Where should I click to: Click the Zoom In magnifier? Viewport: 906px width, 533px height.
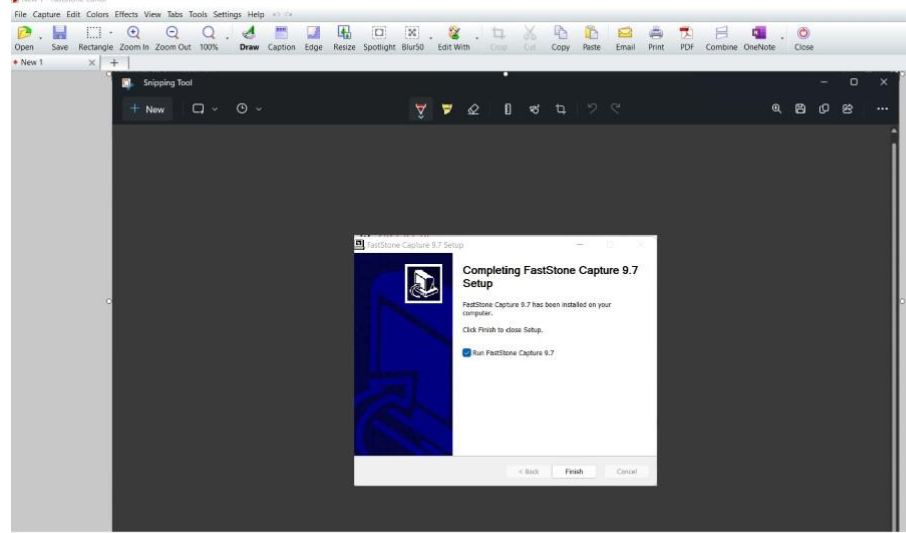(x=133, y=34)
